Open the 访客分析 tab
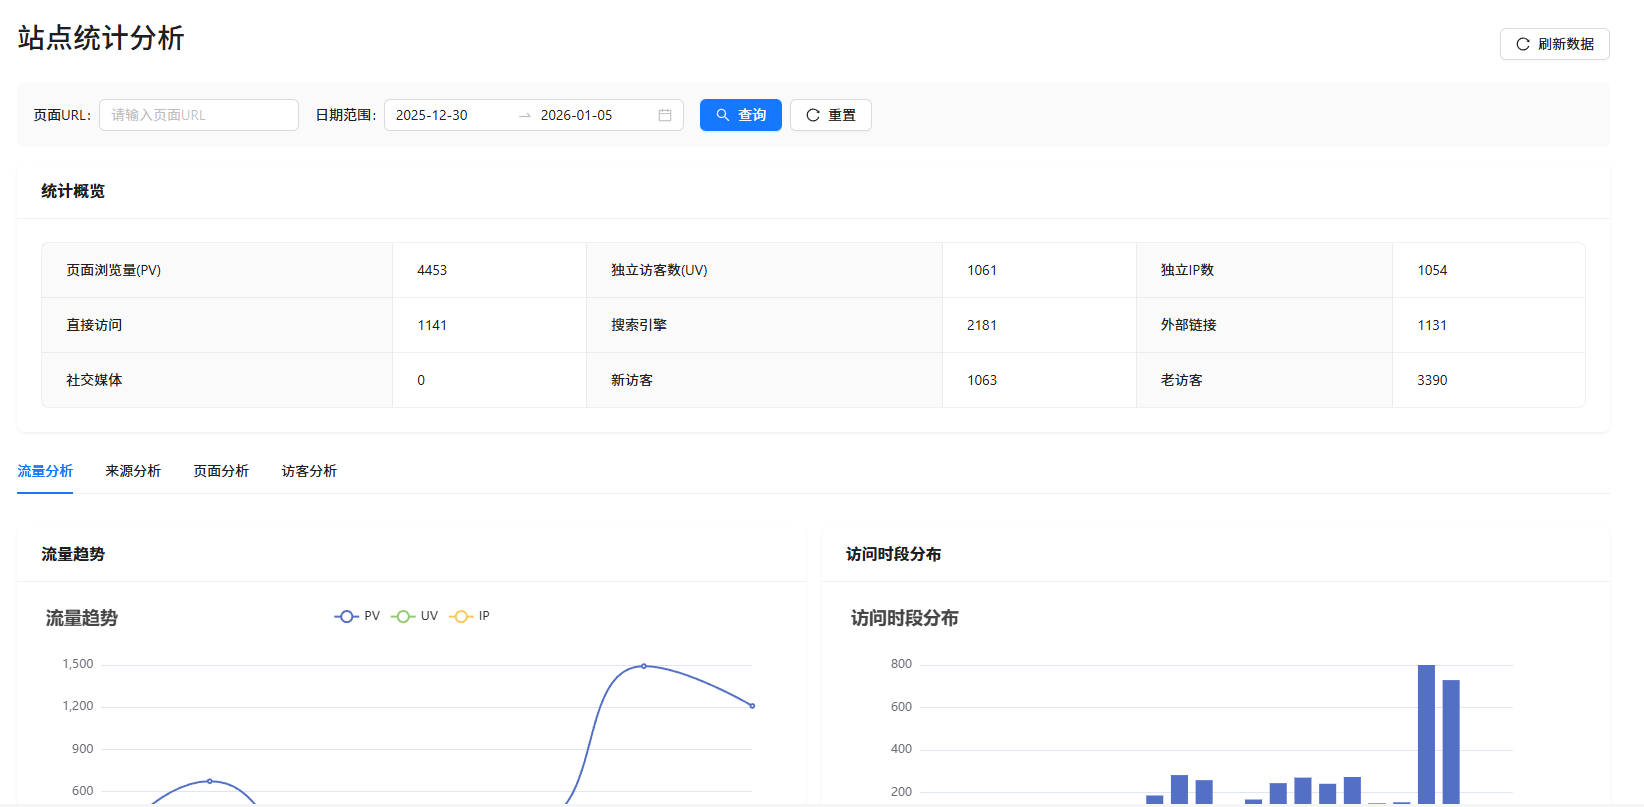The width and height of the screenshot is (1644, 807). pos(309,471)
